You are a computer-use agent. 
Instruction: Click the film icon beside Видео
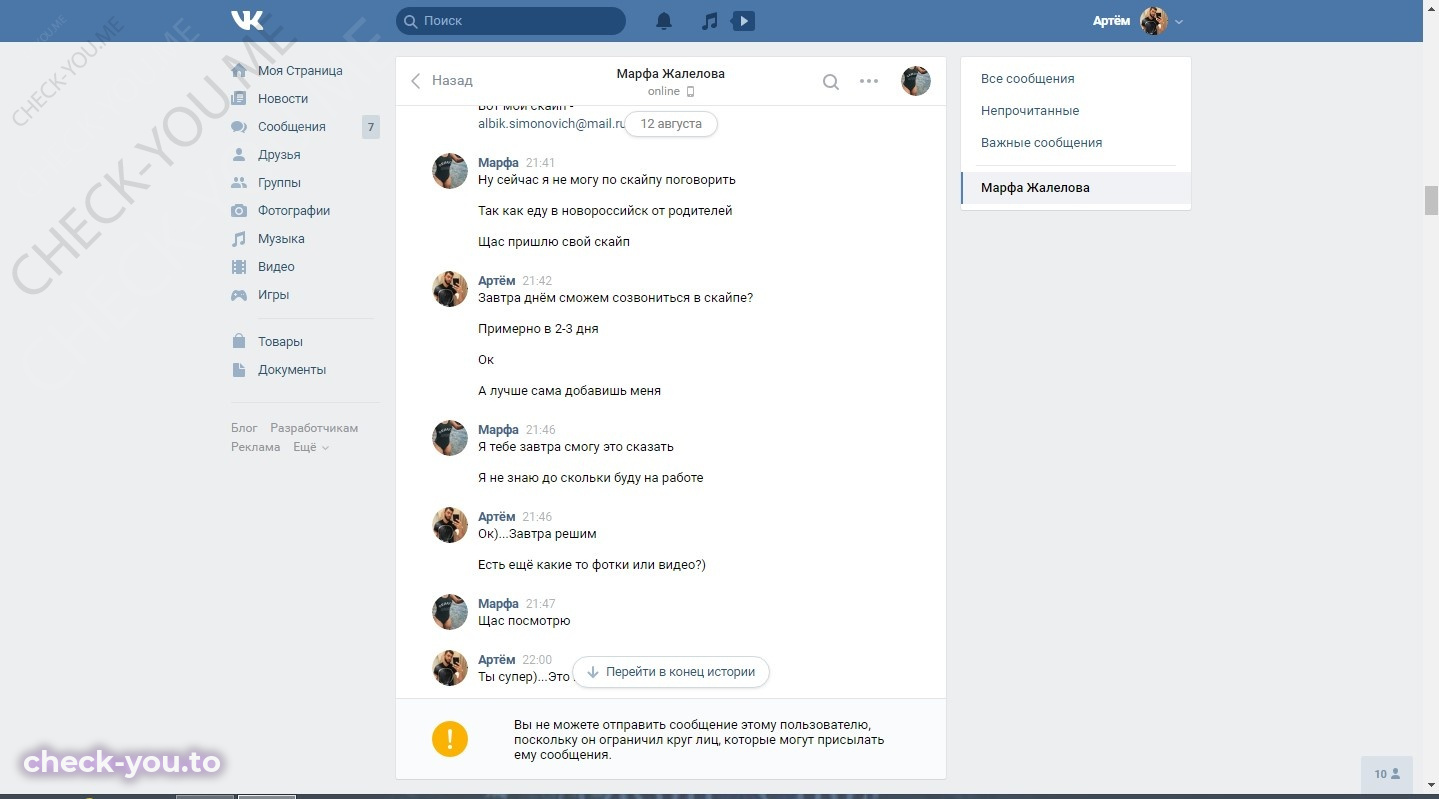239,267
